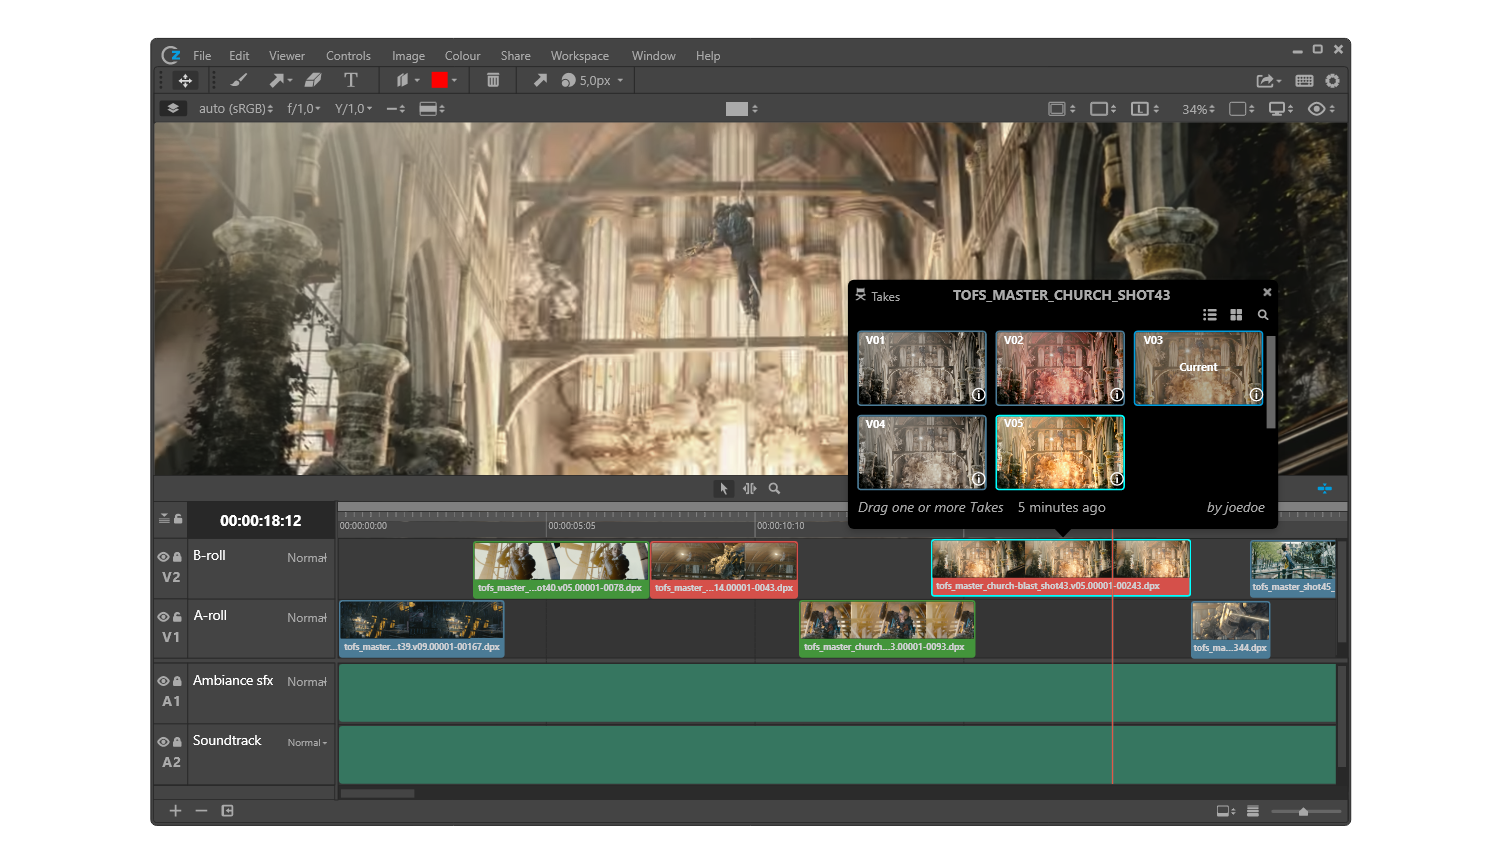This screenshot has width=1496, height=866.
Task: Click the trim tool icon above timeline
Action: pyautogui.click(x=749, y=489)
